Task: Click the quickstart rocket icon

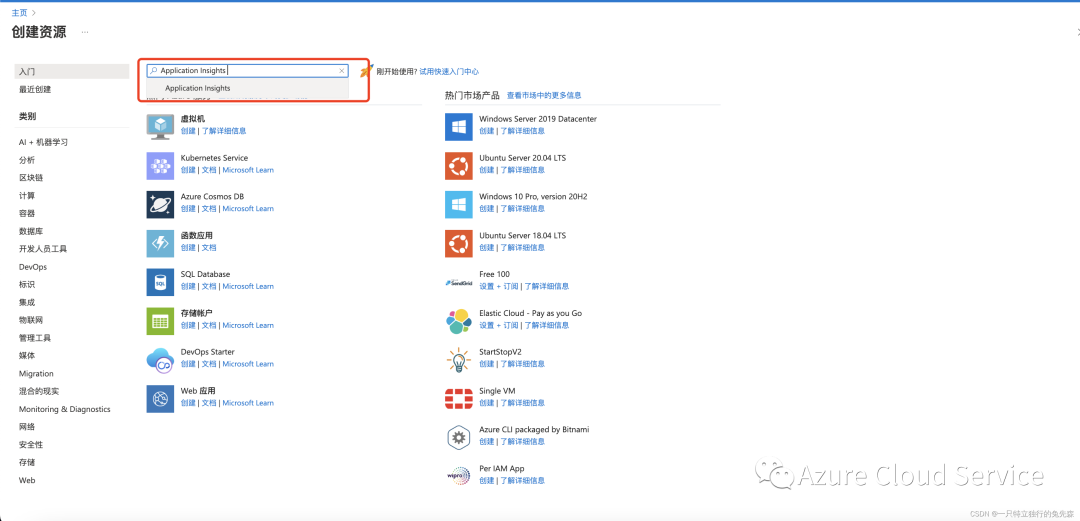Action: point(367,70)
